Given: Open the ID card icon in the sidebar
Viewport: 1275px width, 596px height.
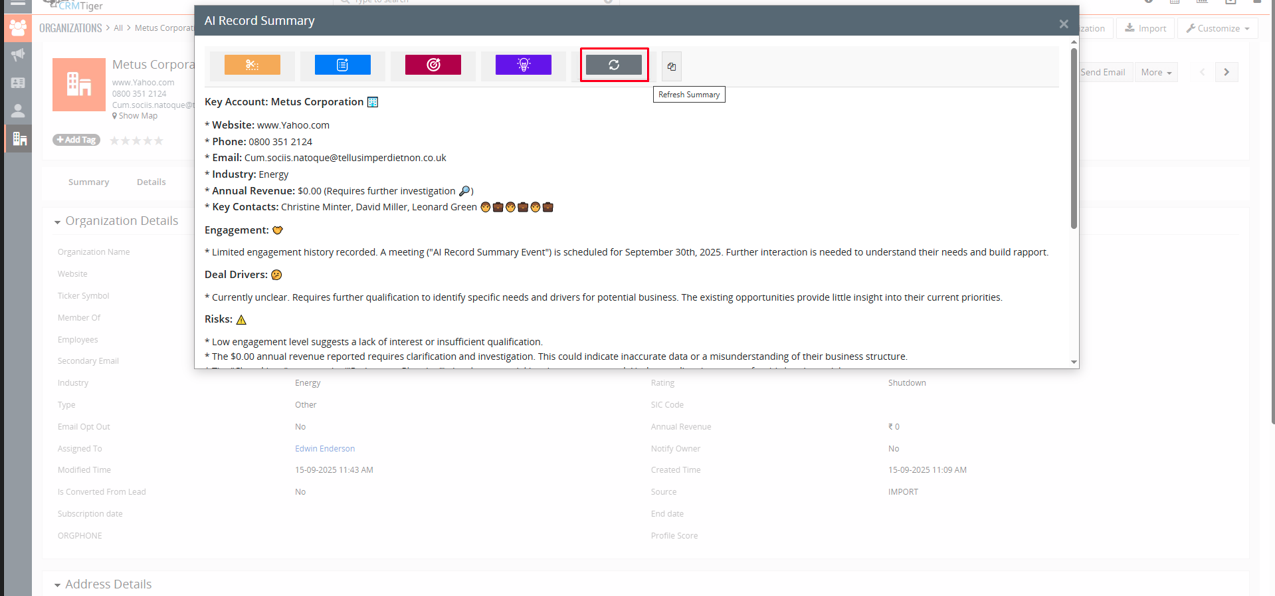Looking at the screenshot, I should tap(18, 83).
